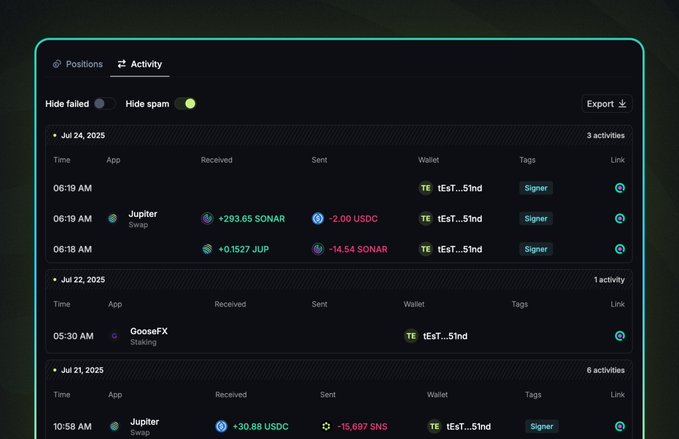Click USDC token icon beside +30.88 USDC
This screenshot has height=439, width=679.
click(221, 426)
